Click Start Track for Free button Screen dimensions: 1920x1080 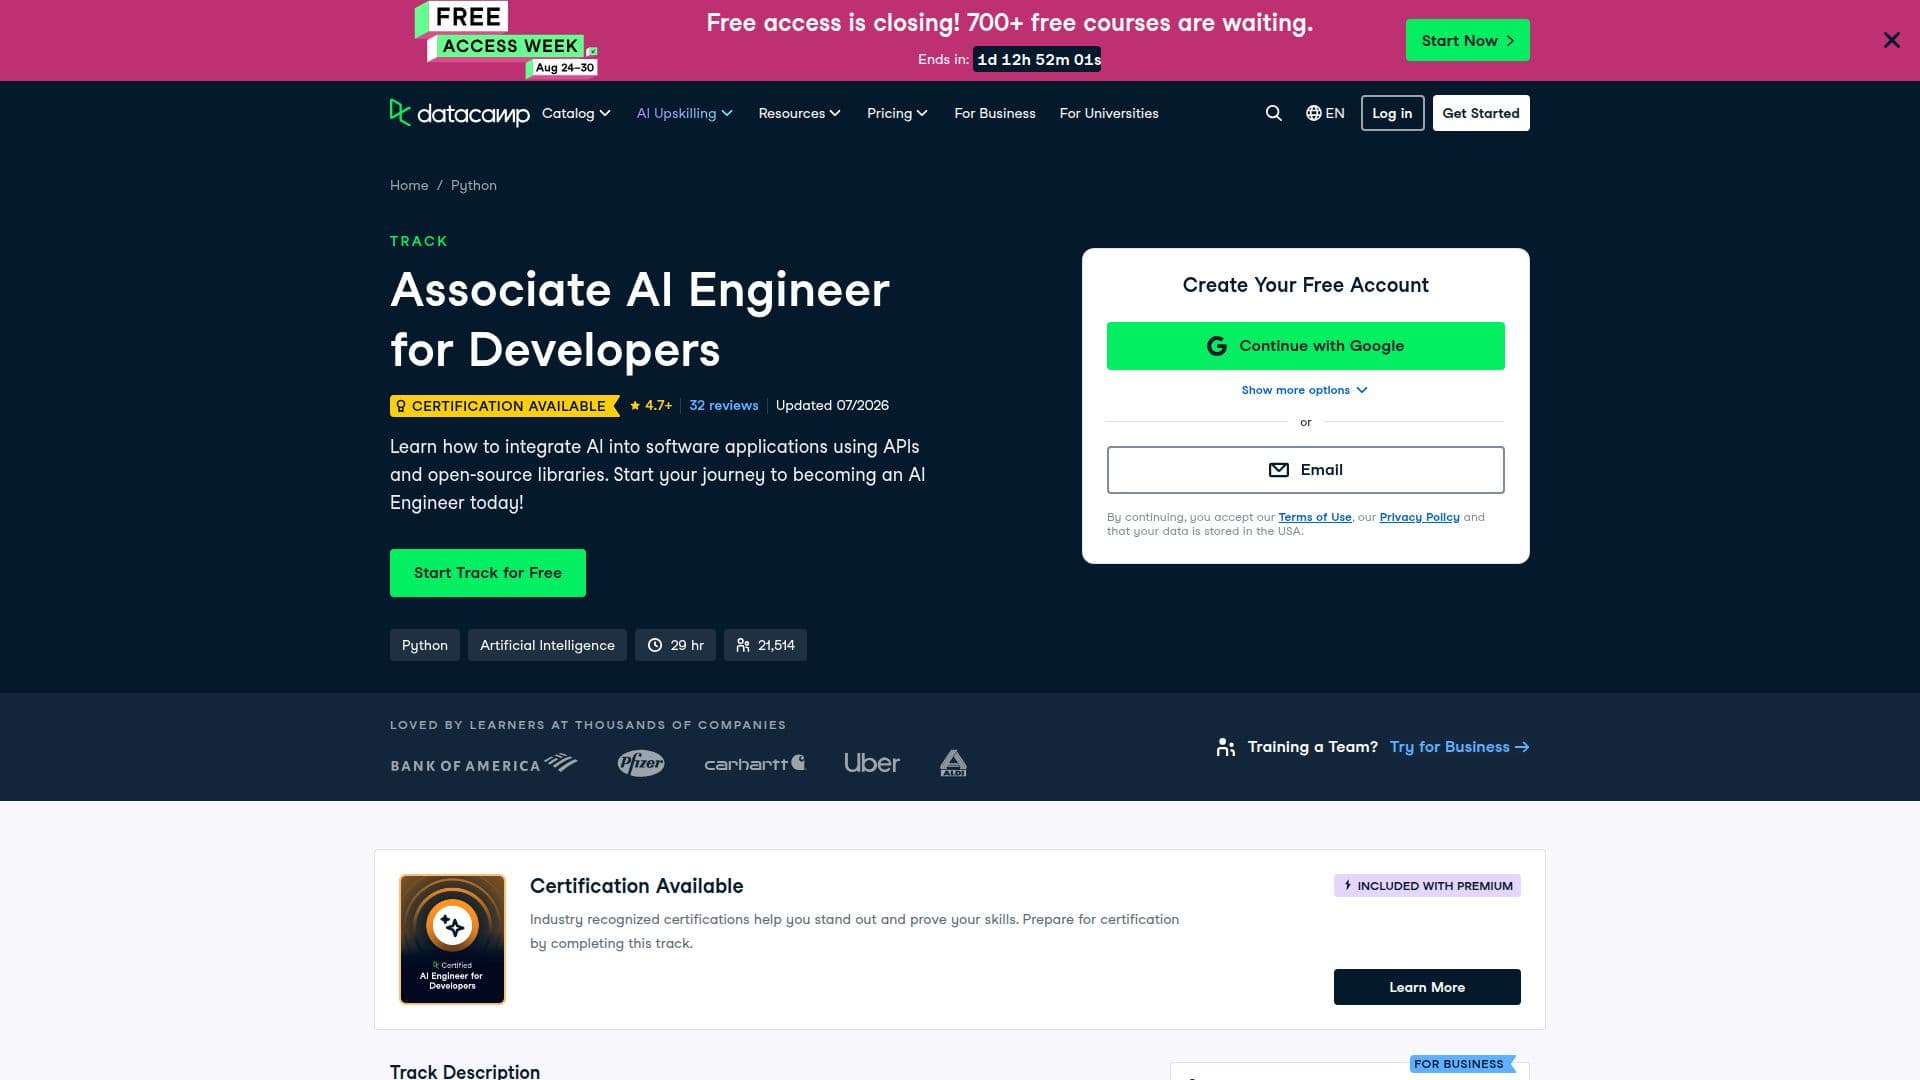(x=488, y=573)
